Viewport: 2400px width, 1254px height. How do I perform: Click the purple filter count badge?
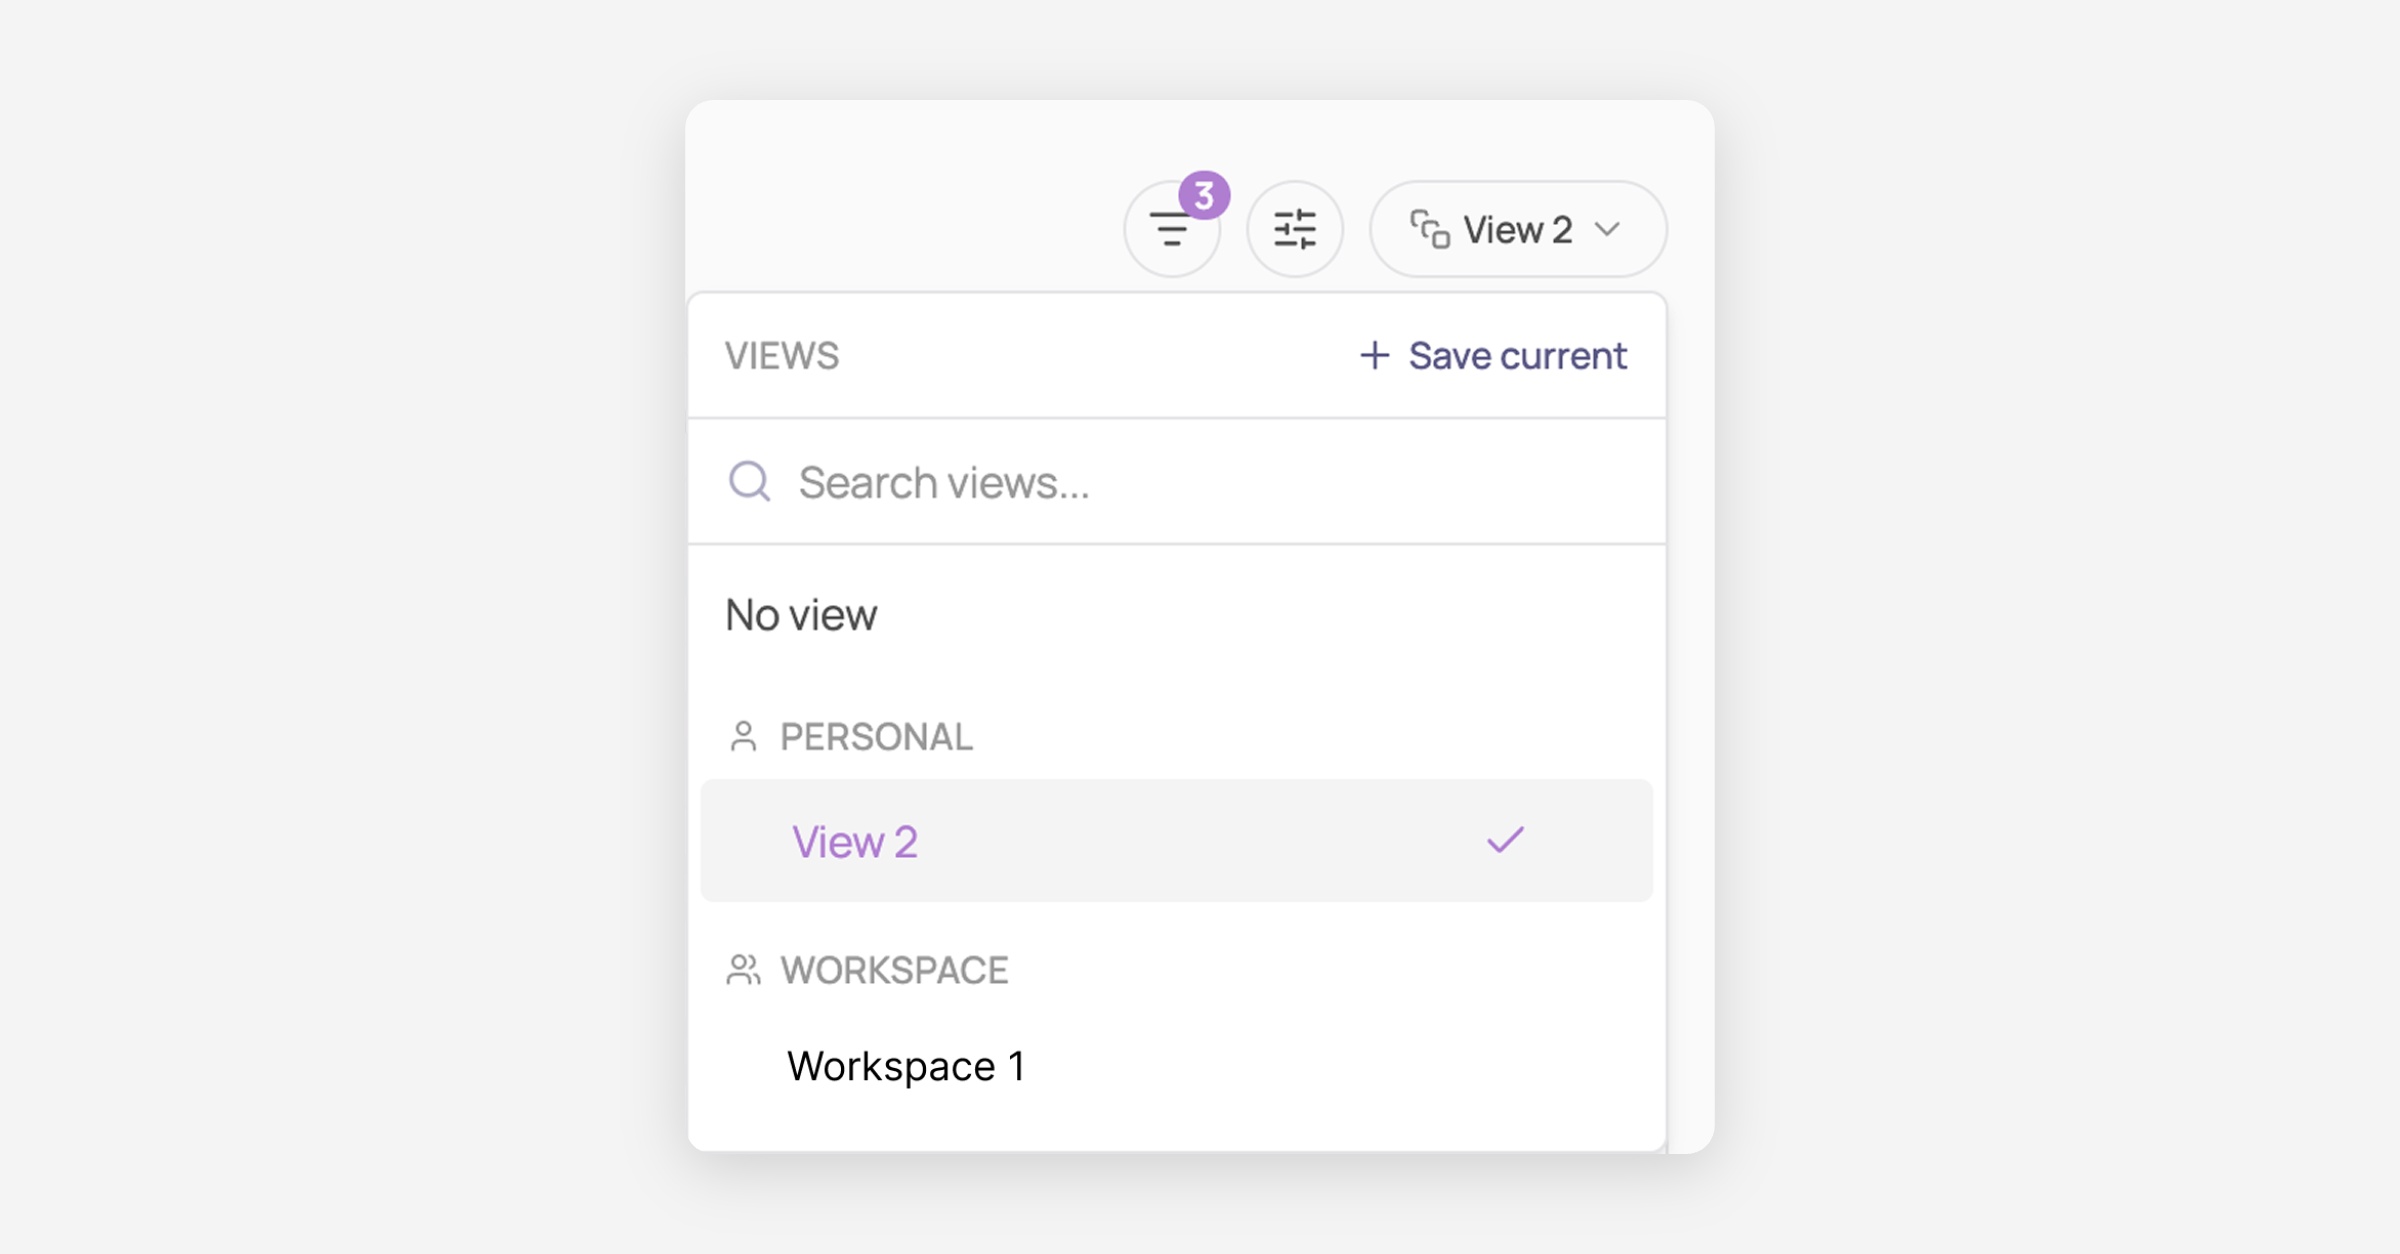click(1204, 195)
